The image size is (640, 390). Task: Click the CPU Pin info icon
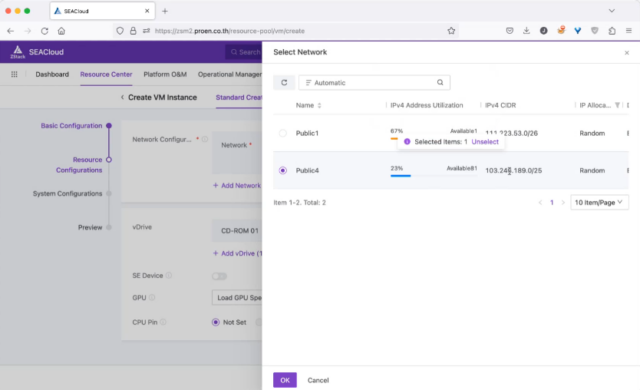[x=163, y=322]
